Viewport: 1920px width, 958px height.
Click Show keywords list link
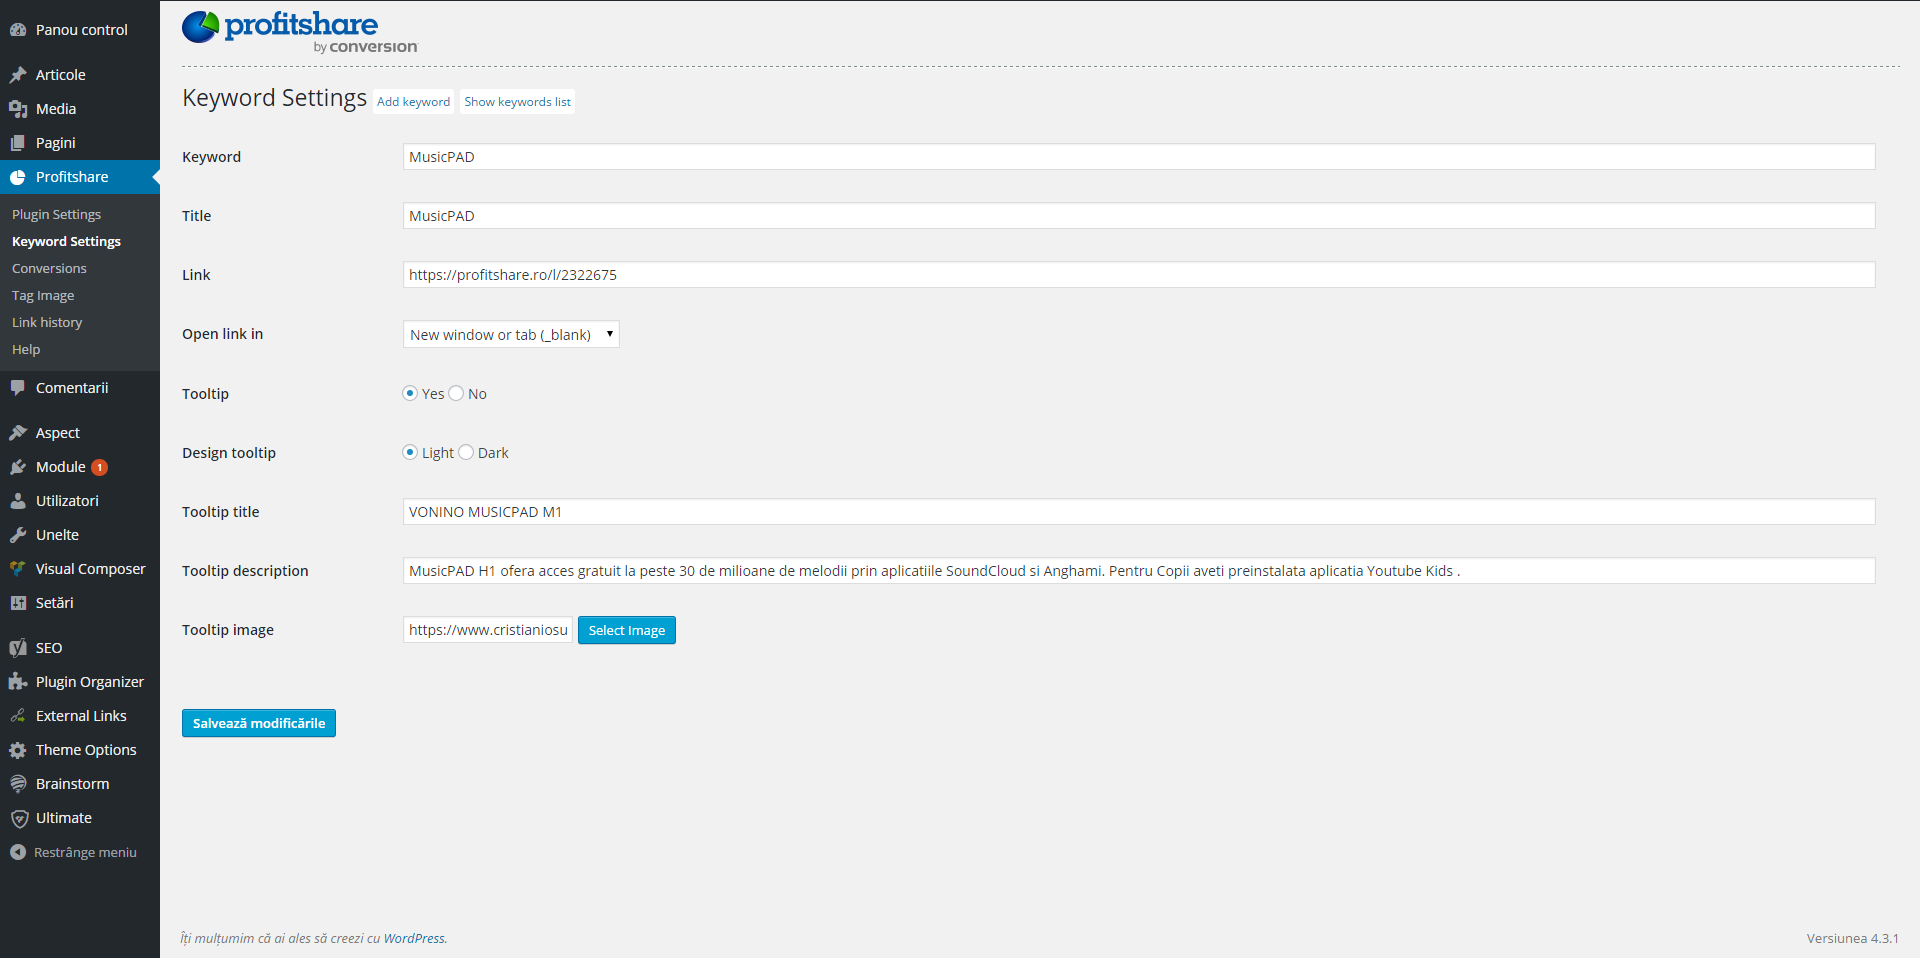[517, 102]
